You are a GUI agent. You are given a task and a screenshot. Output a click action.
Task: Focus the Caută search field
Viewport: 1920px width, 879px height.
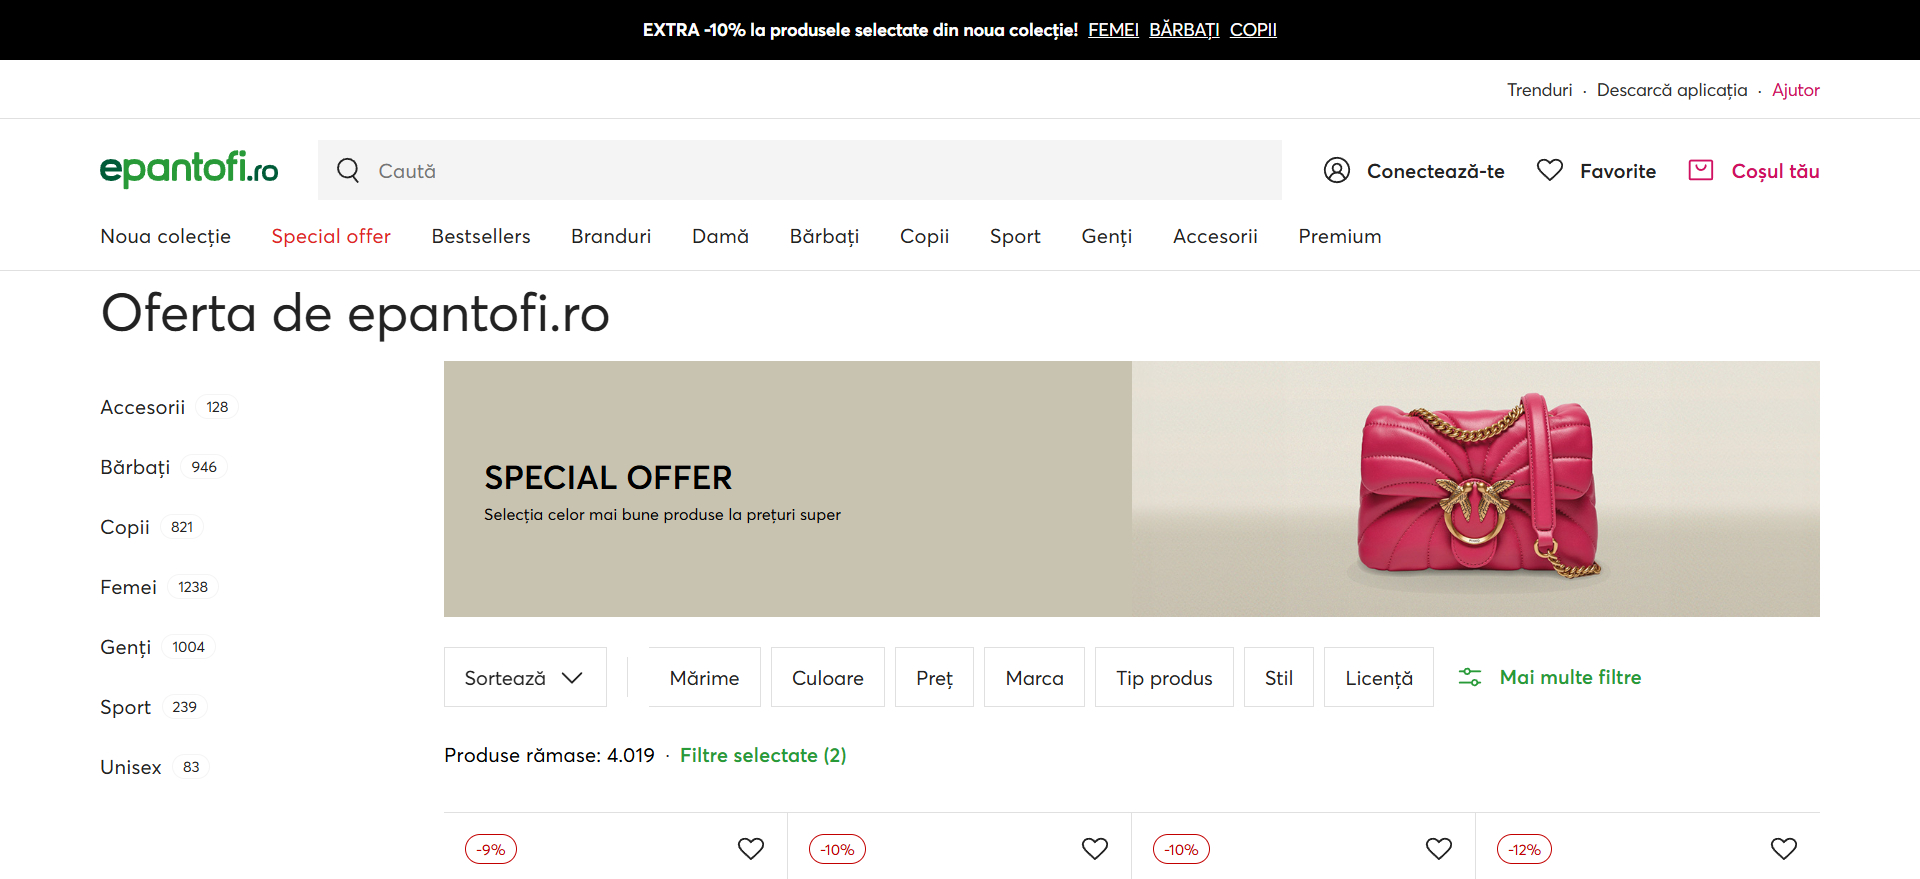pos(800,170)
